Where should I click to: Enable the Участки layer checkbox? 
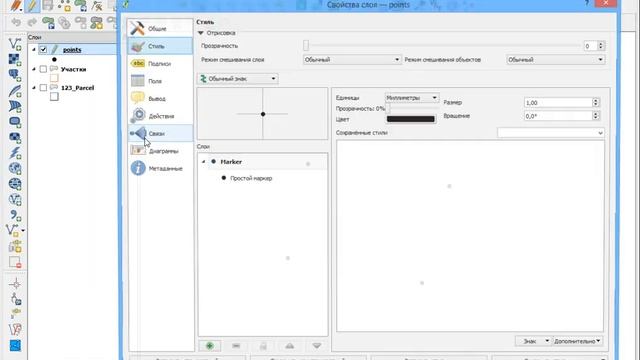click(43, 69)
